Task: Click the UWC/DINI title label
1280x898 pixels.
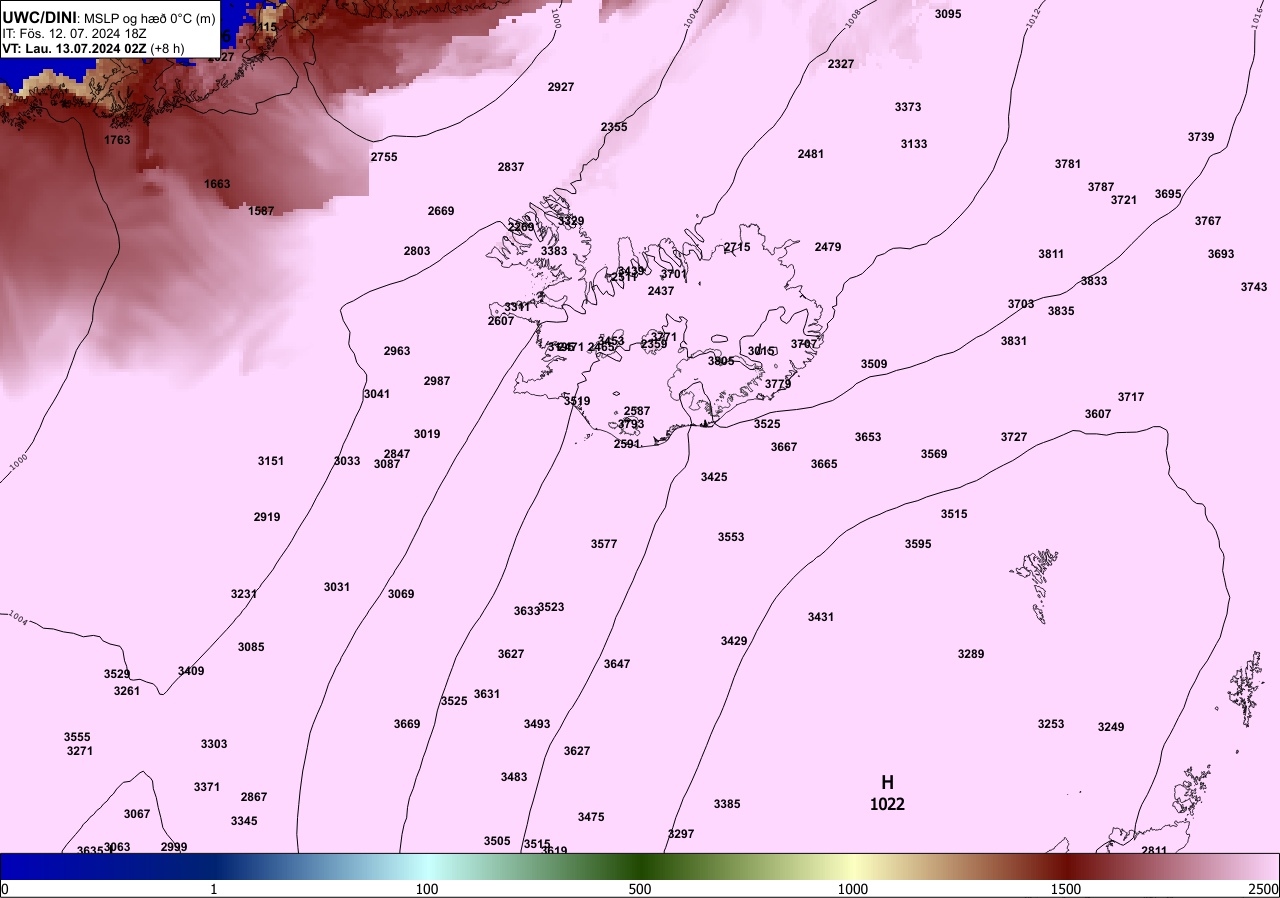Action: point(39,17)
